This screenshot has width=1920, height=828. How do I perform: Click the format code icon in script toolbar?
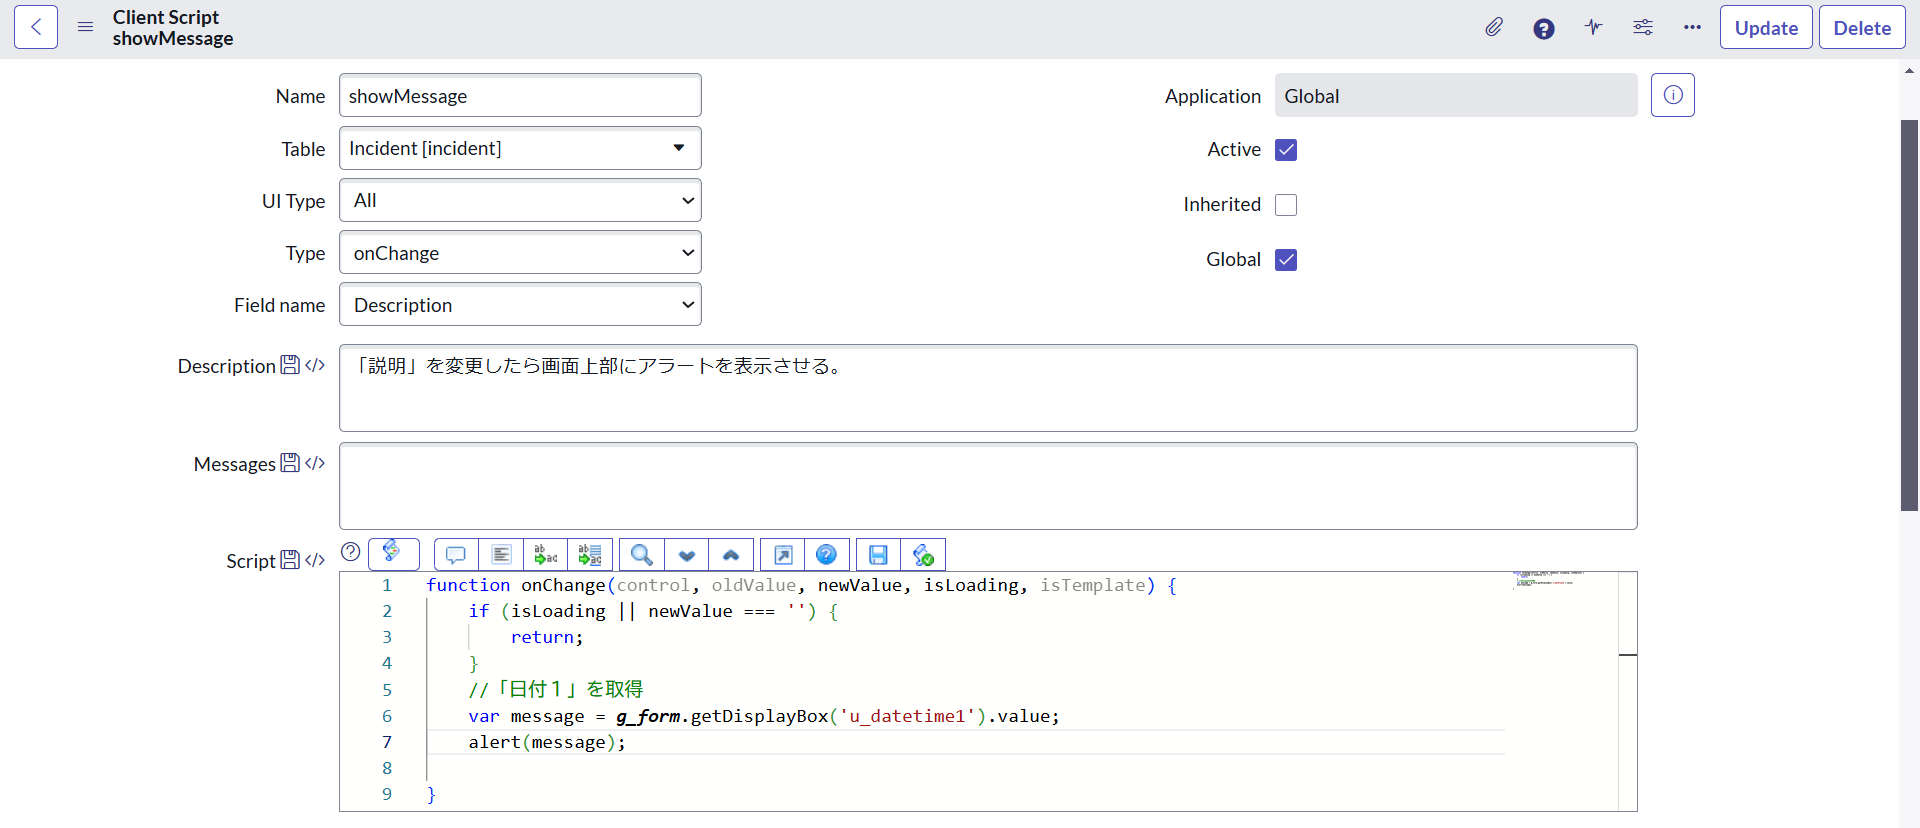coord(501,555)
